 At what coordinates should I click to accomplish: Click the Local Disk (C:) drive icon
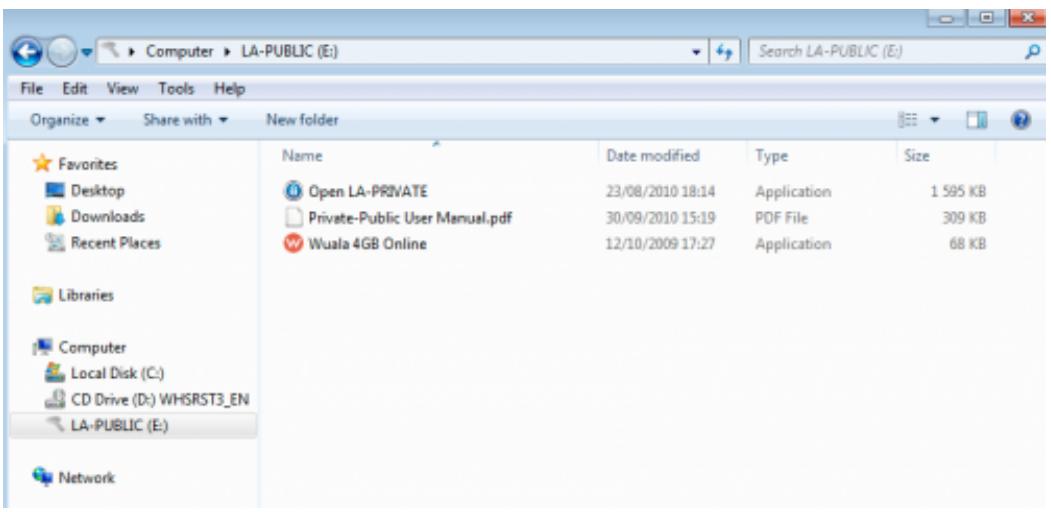pos(56,373)
